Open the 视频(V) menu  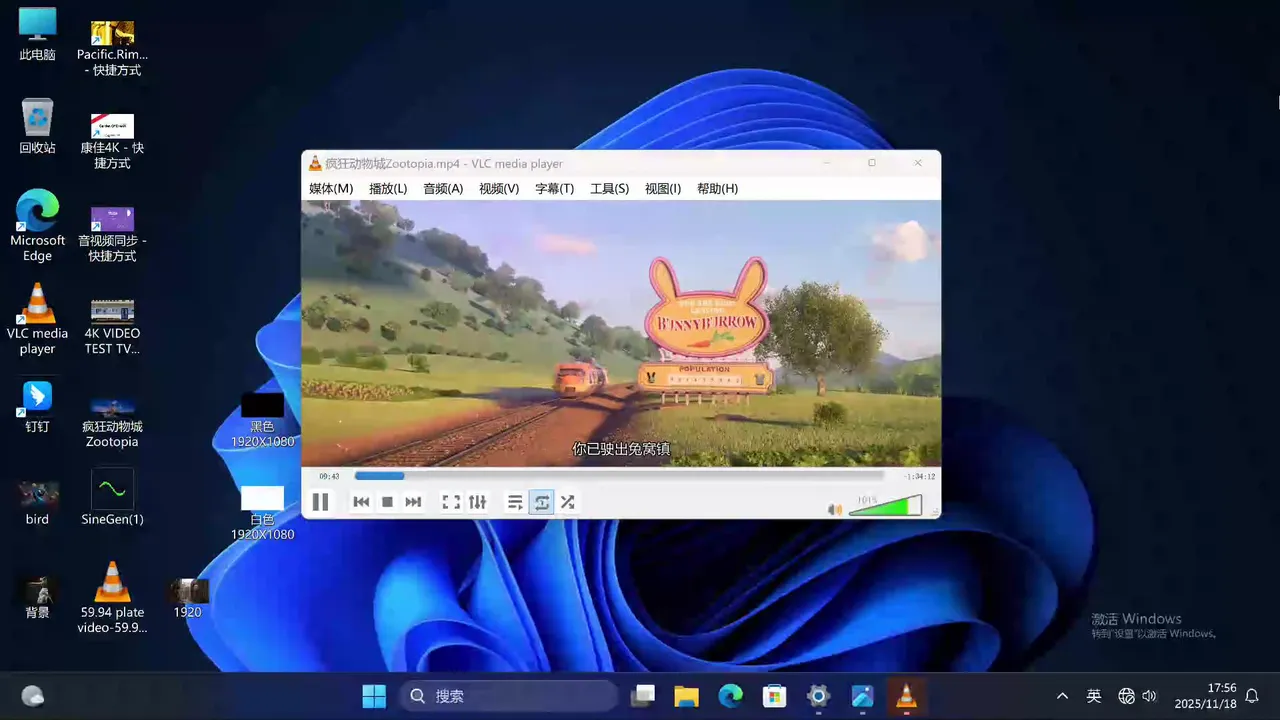pyautogui.click(x=499, y=188)
